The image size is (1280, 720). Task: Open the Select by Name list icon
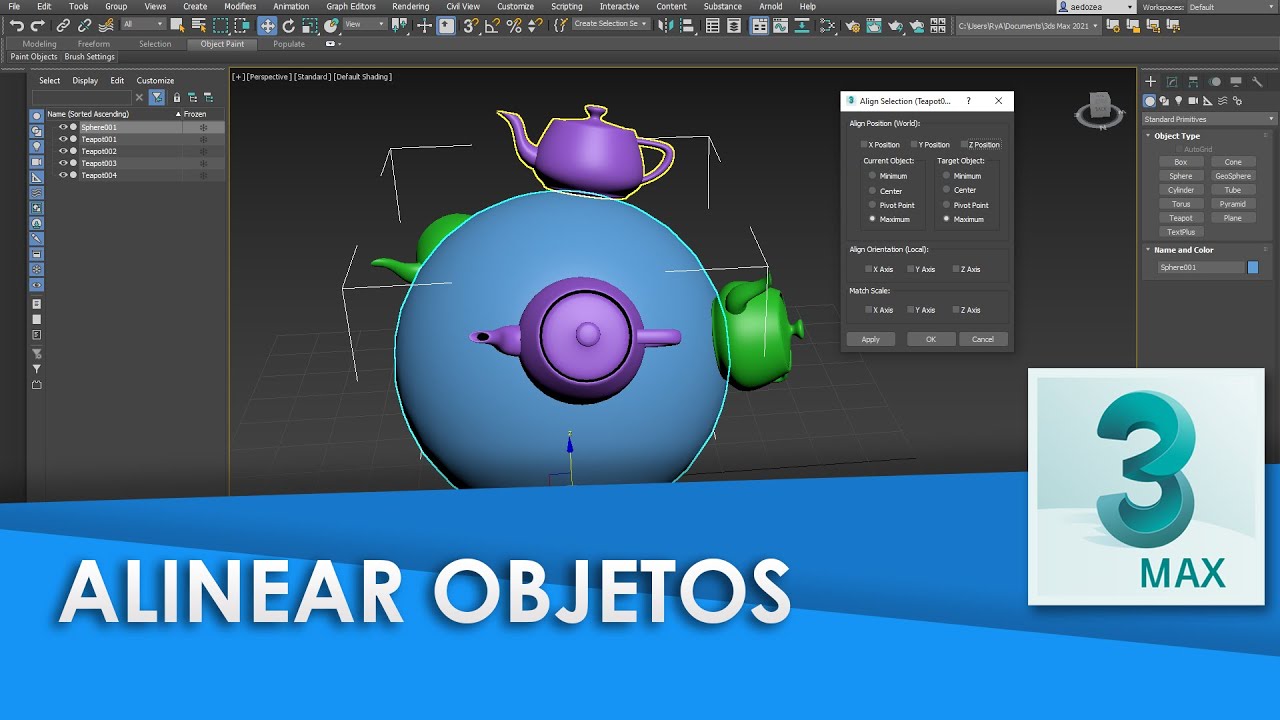click(x=199, y=25)
